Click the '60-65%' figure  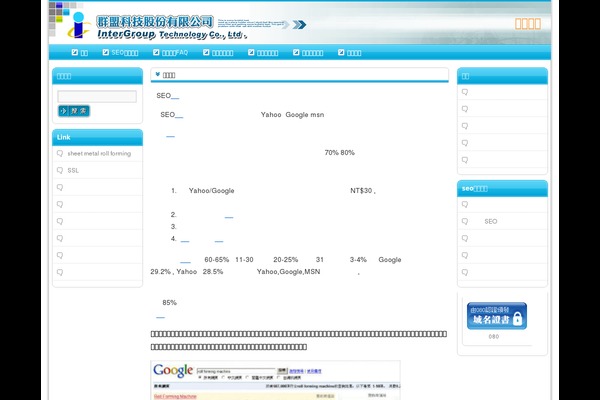pos(217,260)
